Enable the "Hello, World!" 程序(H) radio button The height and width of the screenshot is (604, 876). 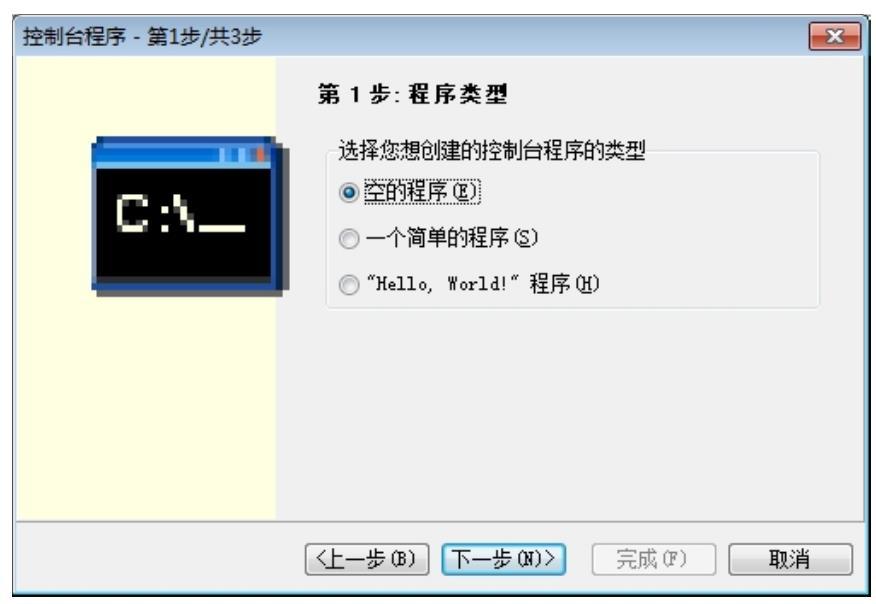349,284
